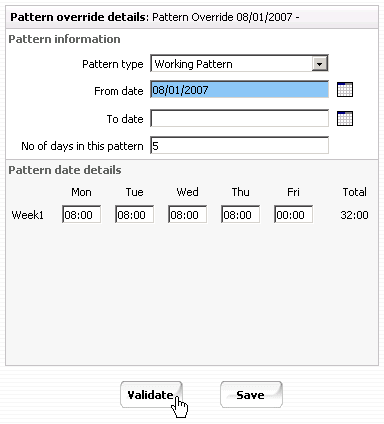Select the Week1 Thu hours field
The height and width of the screenshot is (424, 384).
coord(240,214)
